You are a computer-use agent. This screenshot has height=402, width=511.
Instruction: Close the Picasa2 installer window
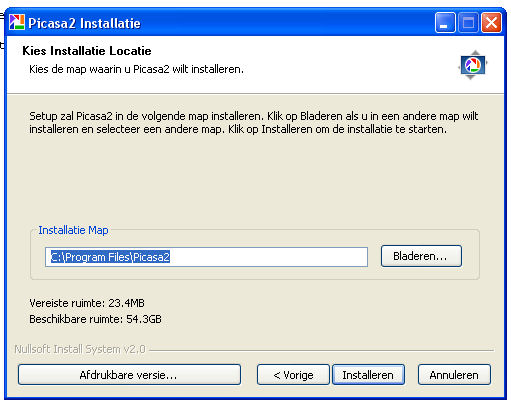pos(491,23)
